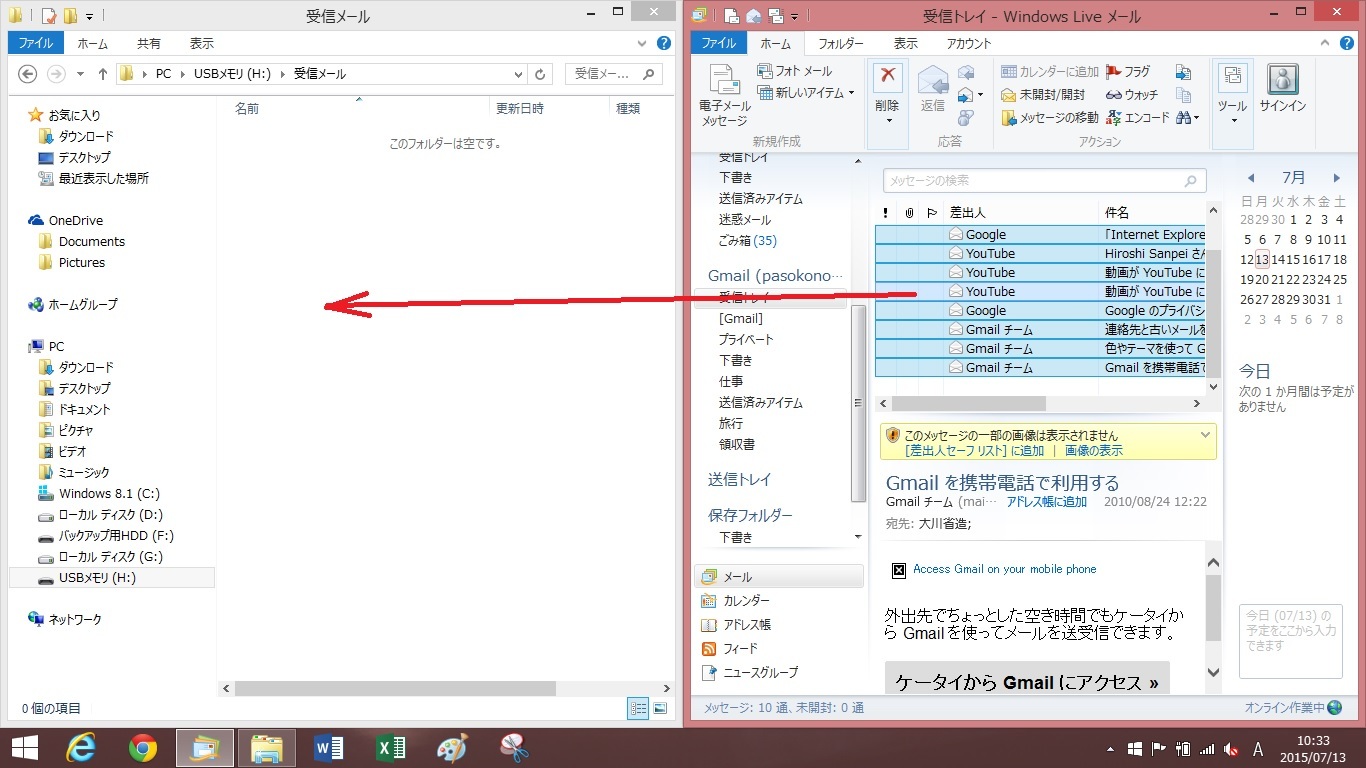The height and width of the screenshot is (768, 1366).
Task: Click the red X 削除 delete icon
Action: pos(887,78)
